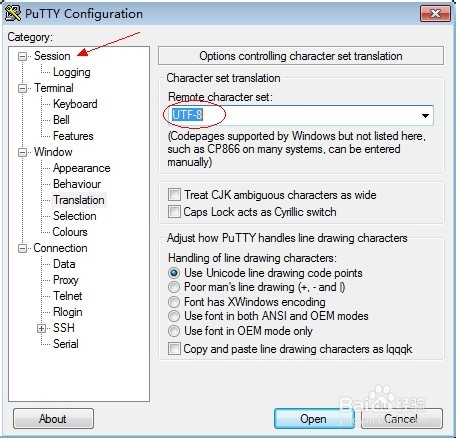Viewport: 456px width, 438px height.
Task: Click the PuTTY icon in the title bar
Action: (x=13, y=13)
